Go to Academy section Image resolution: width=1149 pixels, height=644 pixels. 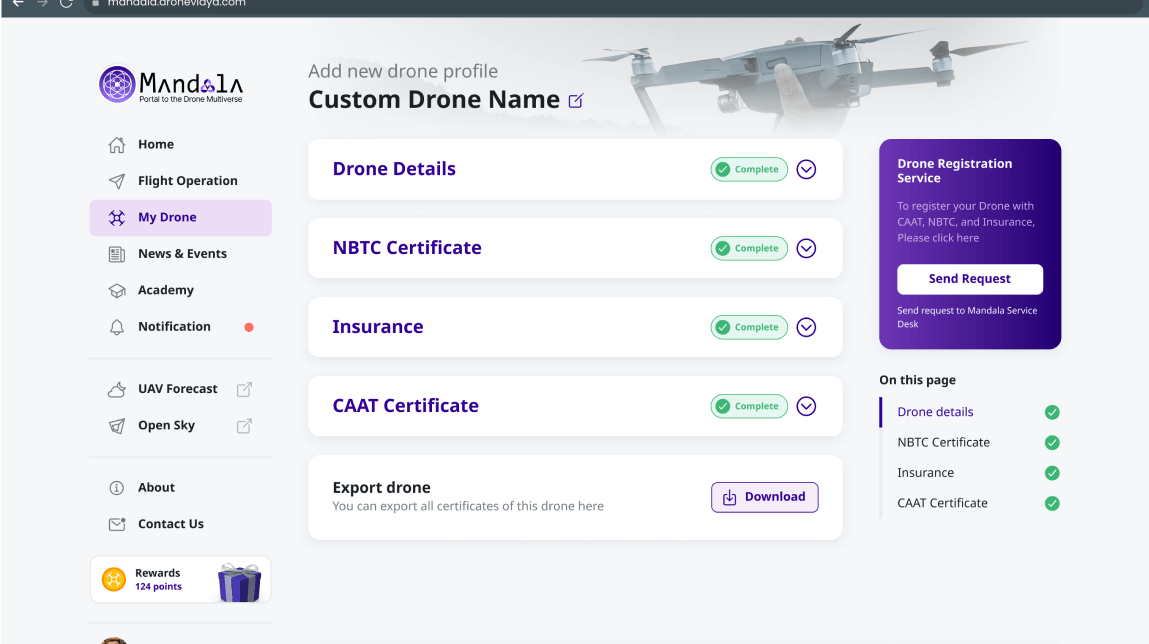click(180, 291)
